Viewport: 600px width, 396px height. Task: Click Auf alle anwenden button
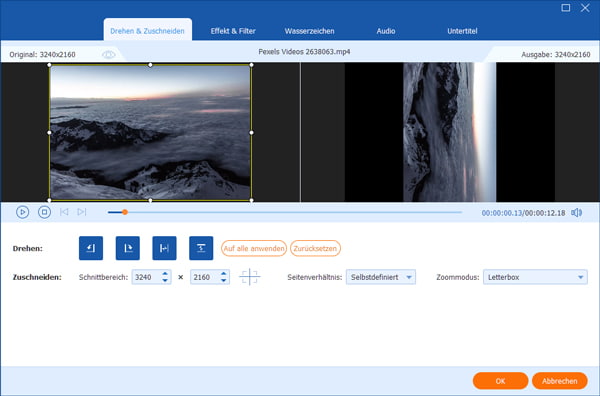pos(254,248)
